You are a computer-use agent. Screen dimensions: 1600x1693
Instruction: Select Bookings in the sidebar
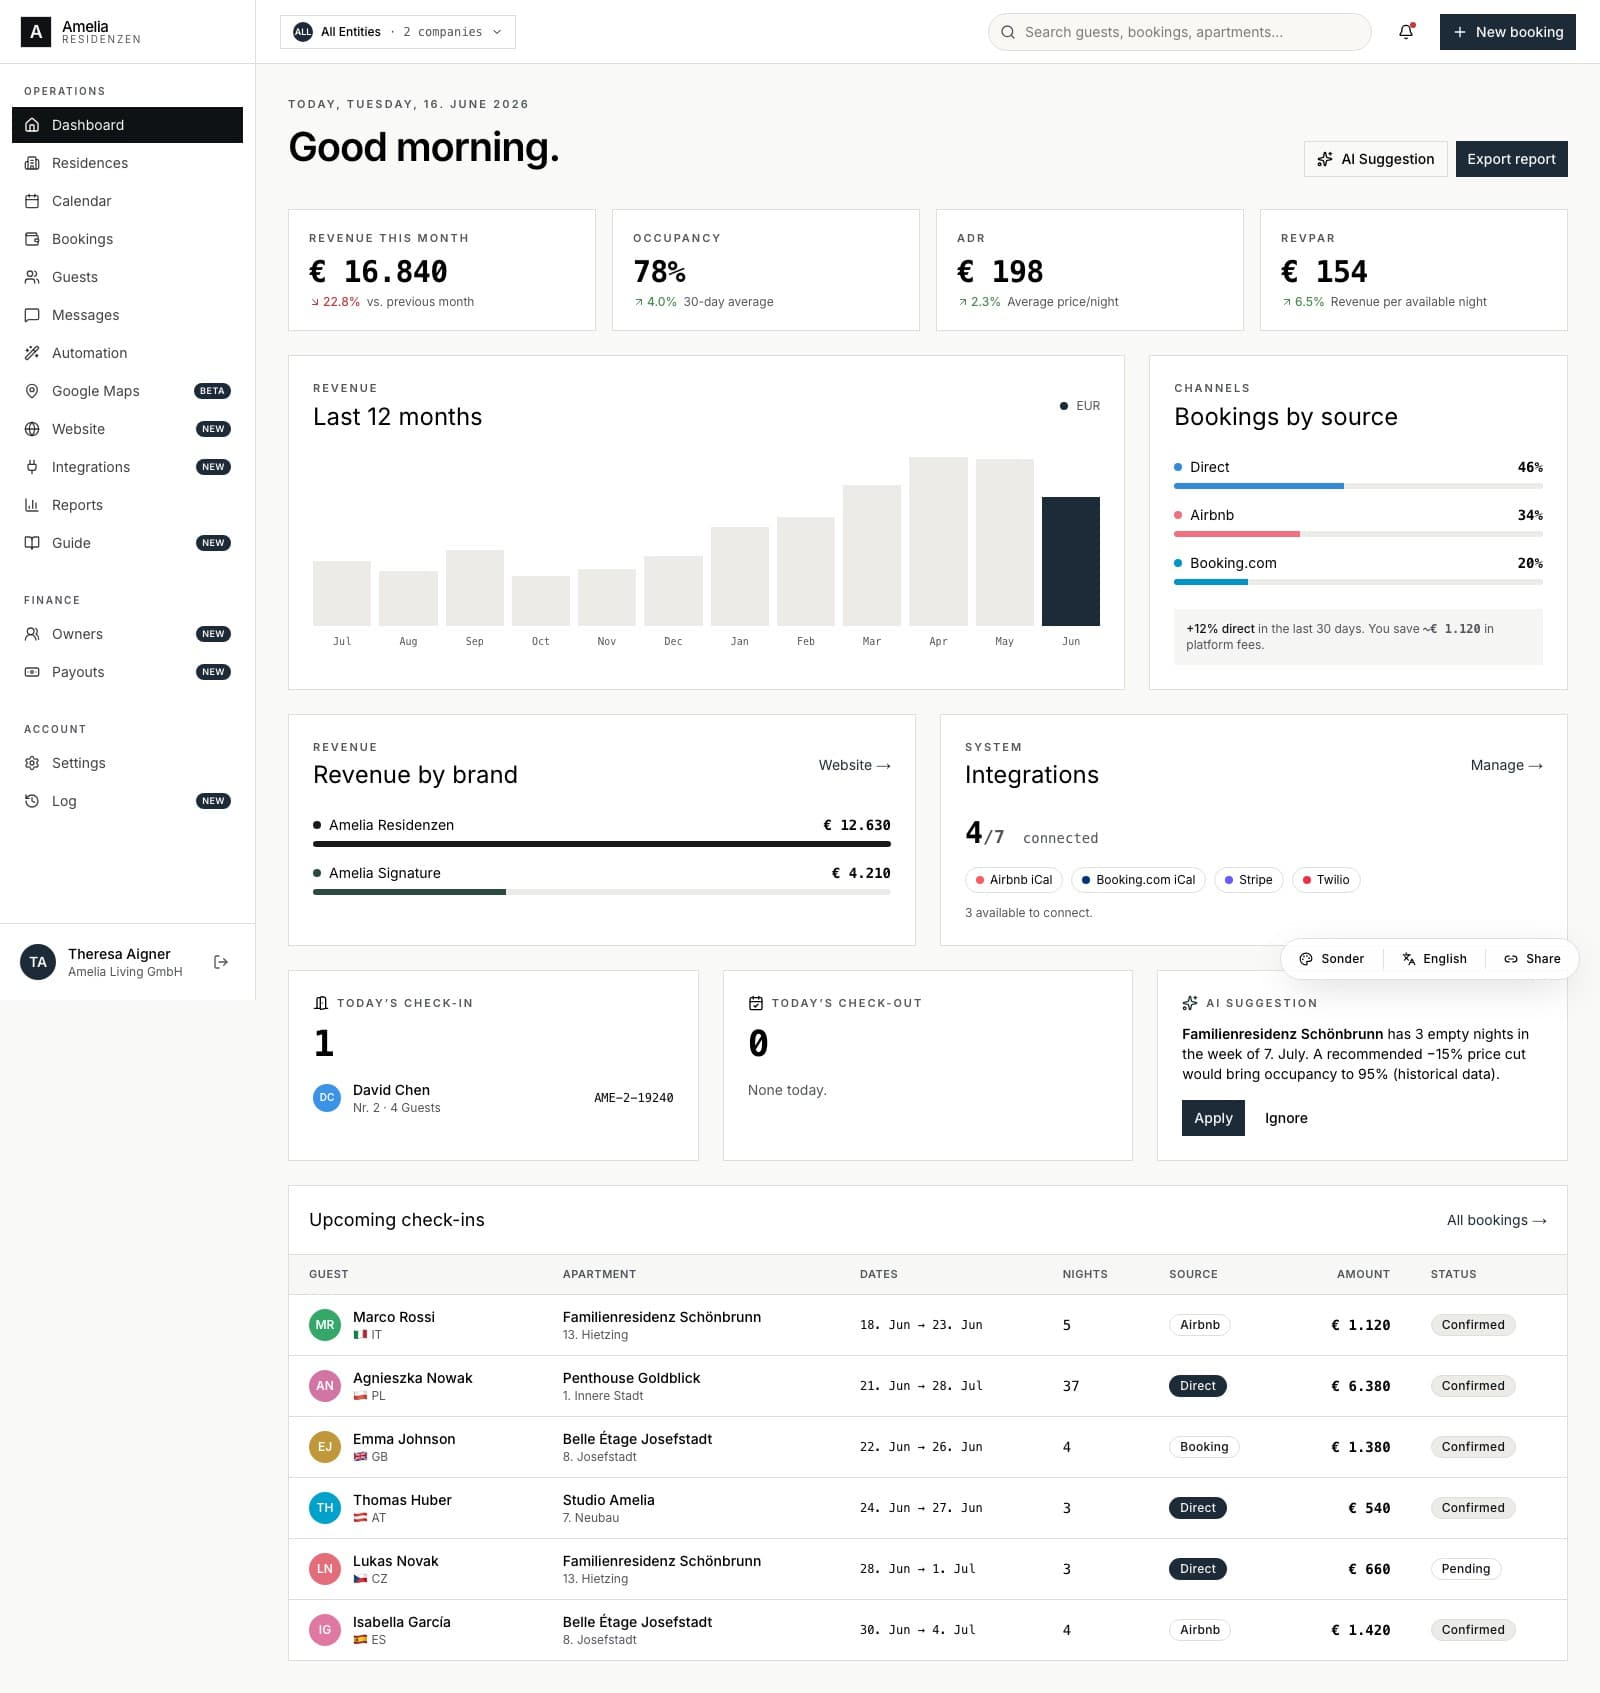click(127, 239)
